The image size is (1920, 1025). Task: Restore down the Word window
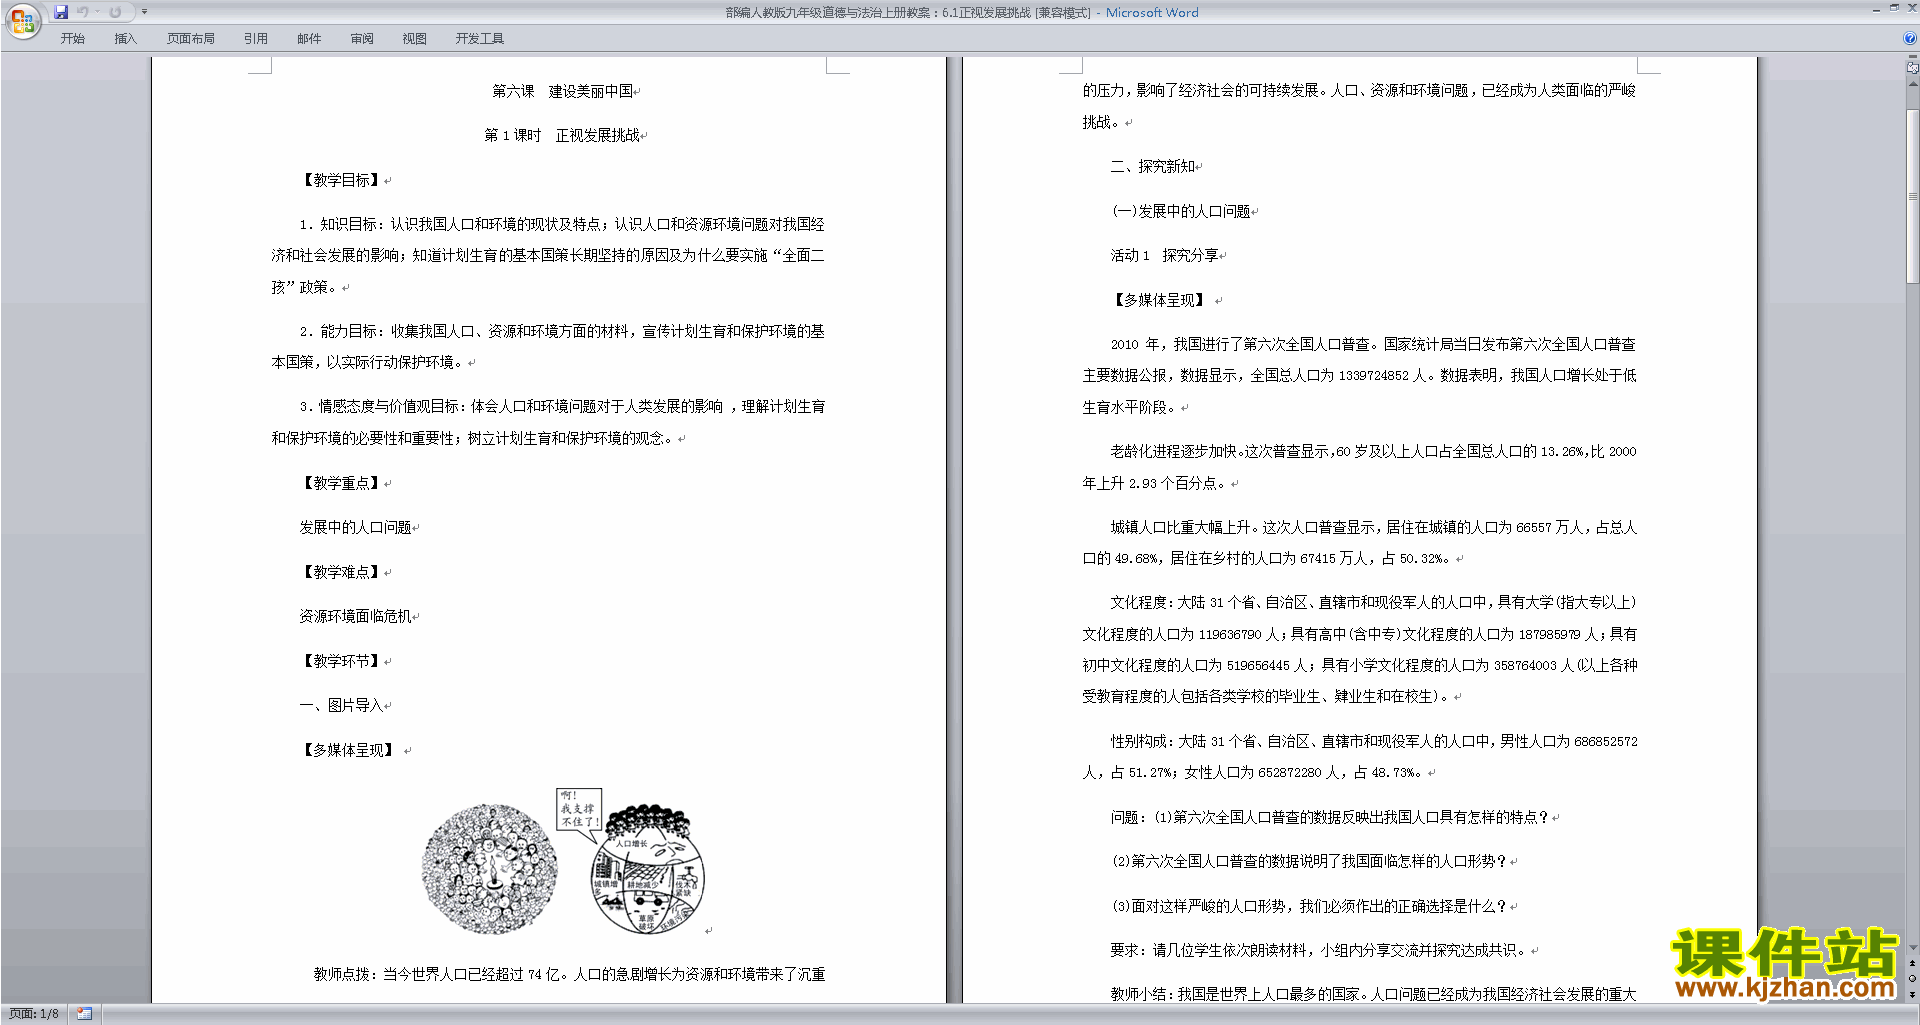click(1894, 8)
